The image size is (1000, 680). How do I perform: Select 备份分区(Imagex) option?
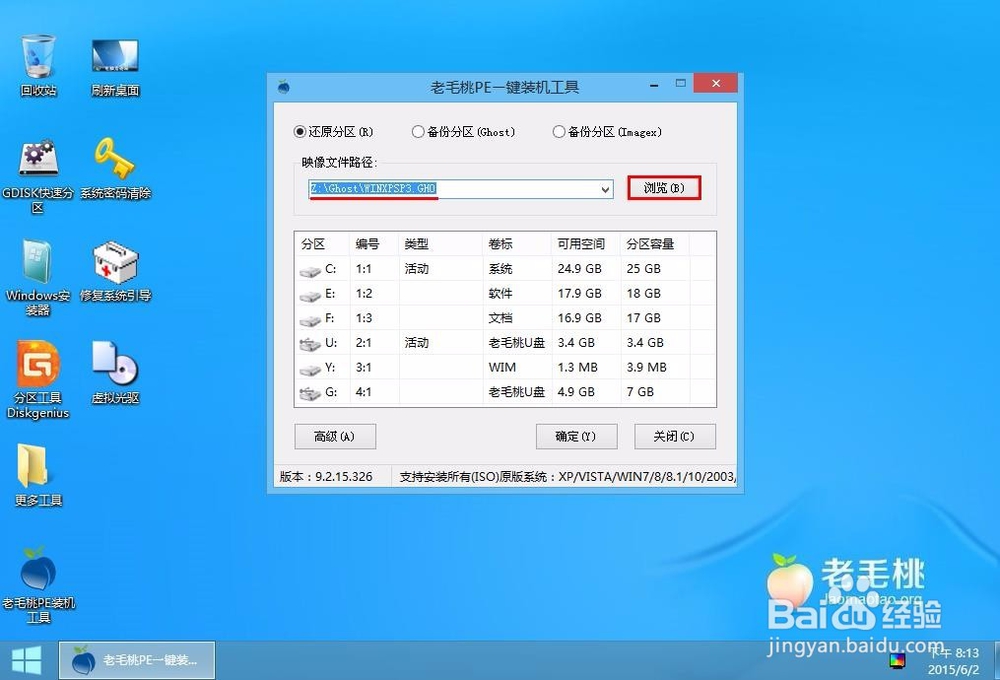(x=560, y=131)
